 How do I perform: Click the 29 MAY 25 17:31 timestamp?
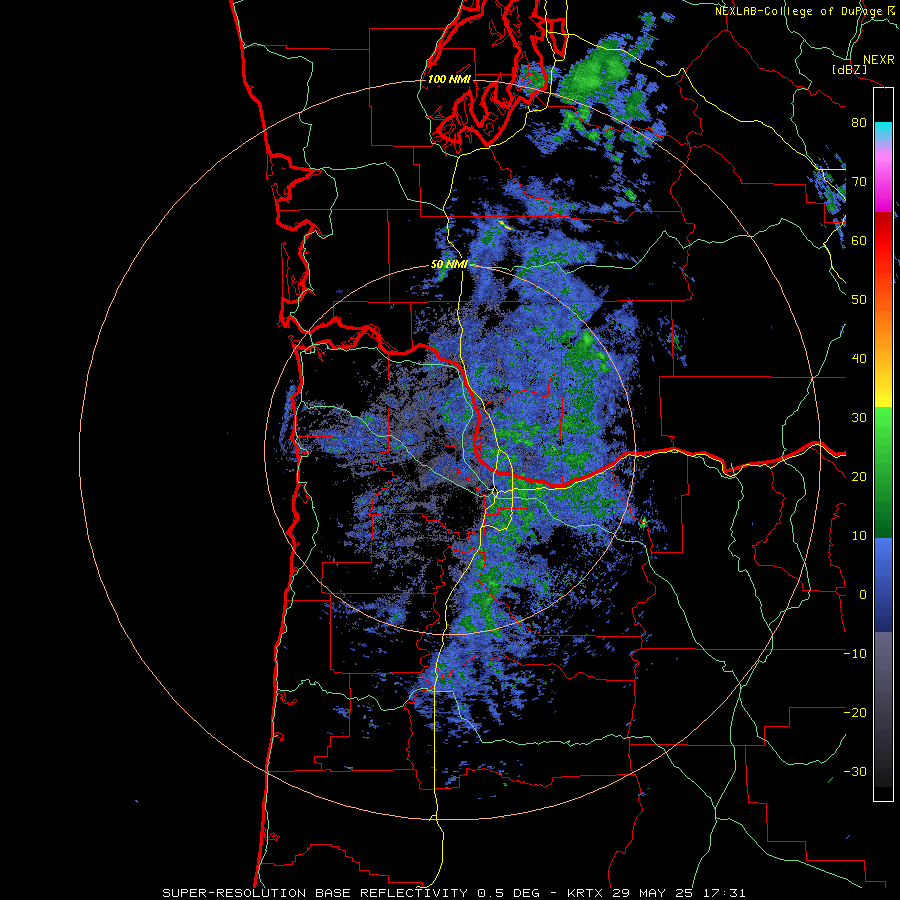click(x=679, y=893)
